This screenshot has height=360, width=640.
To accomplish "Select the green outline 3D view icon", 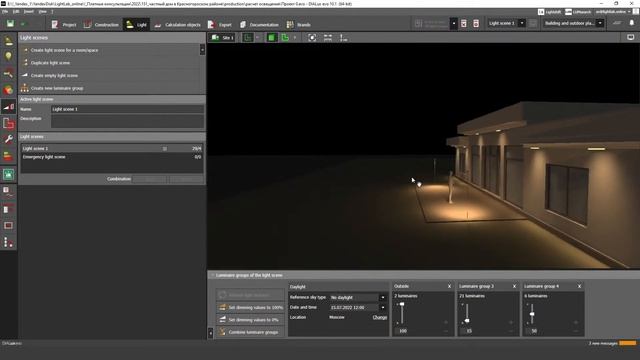I will [x=285, y=38].
